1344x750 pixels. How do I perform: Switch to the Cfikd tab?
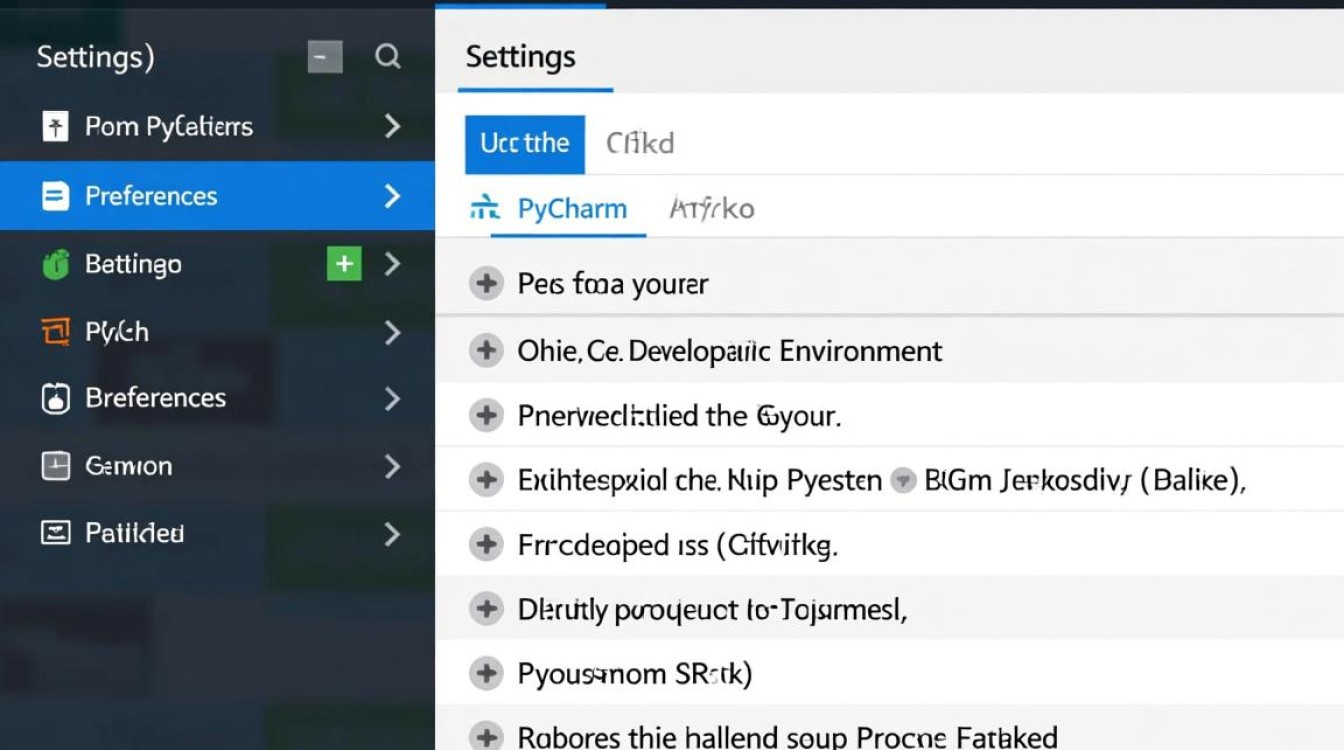click(x=640, y=143)
